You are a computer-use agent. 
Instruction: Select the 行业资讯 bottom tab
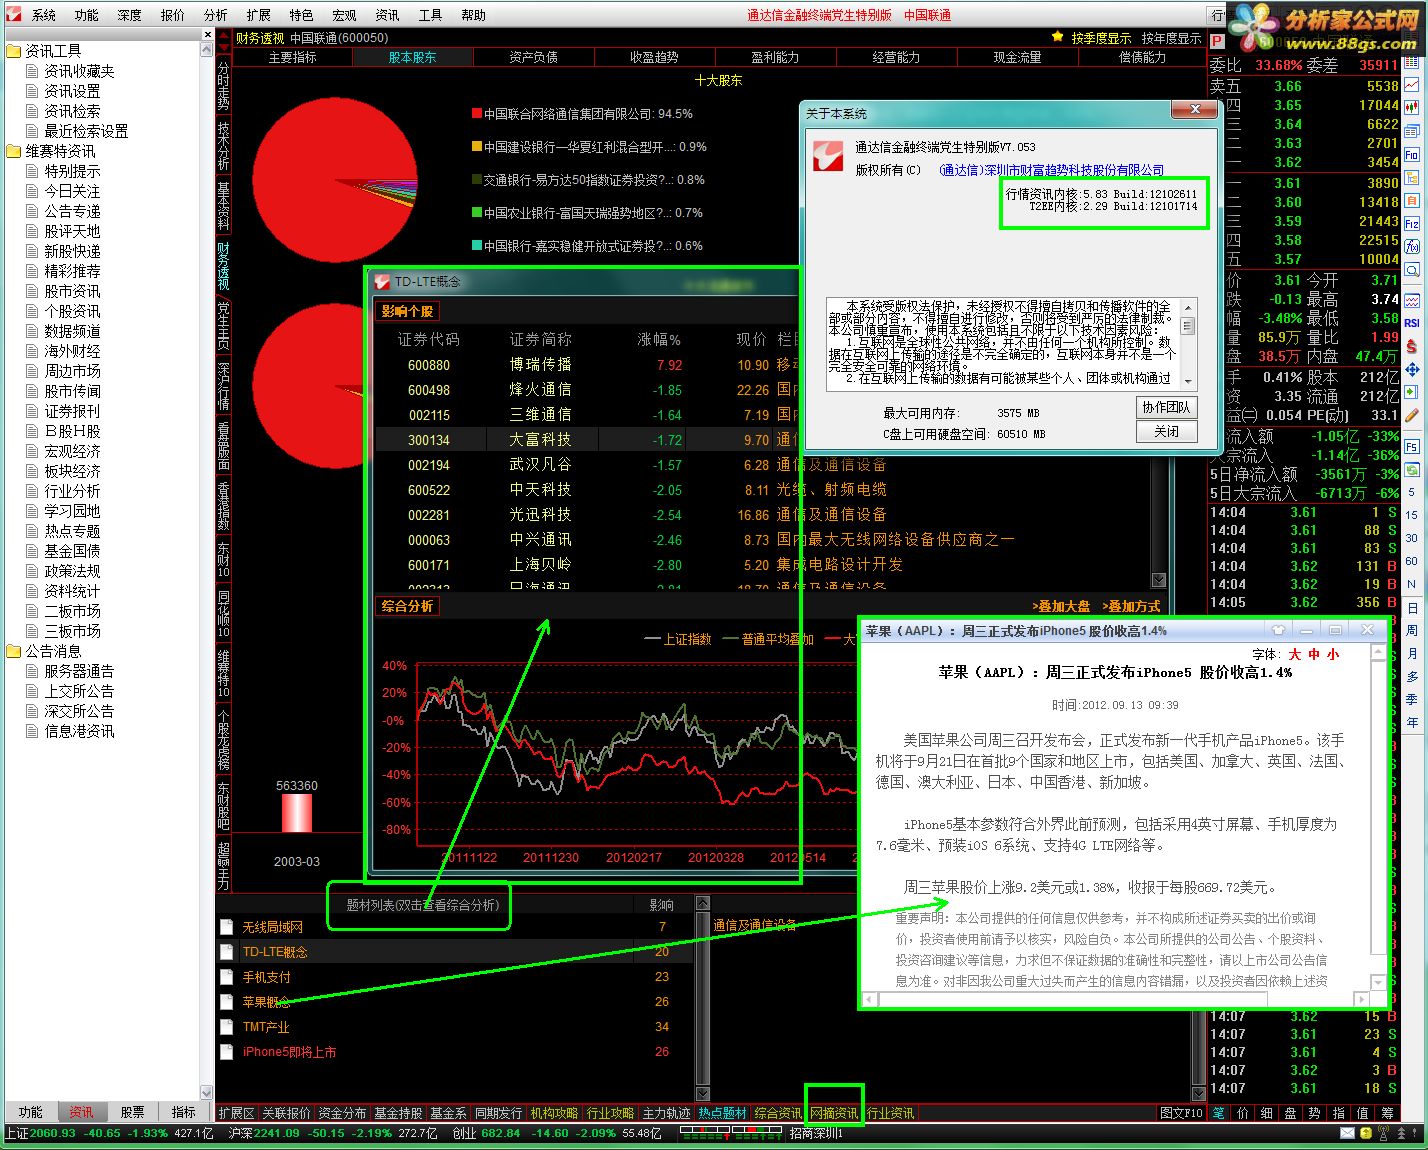[x=891, y=1113]
